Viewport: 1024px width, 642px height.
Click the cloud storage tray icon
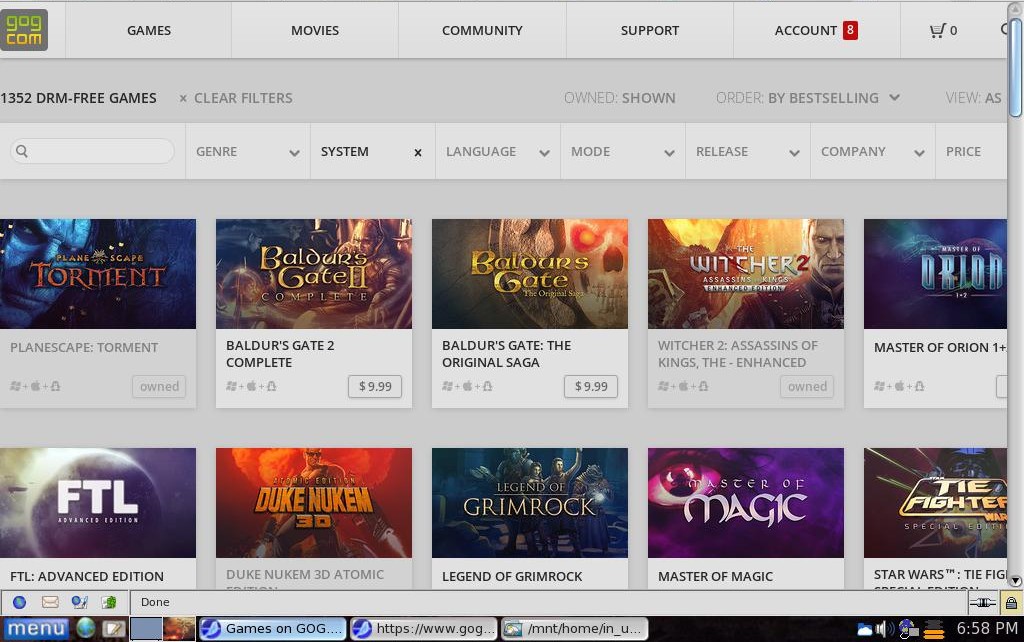865,630
